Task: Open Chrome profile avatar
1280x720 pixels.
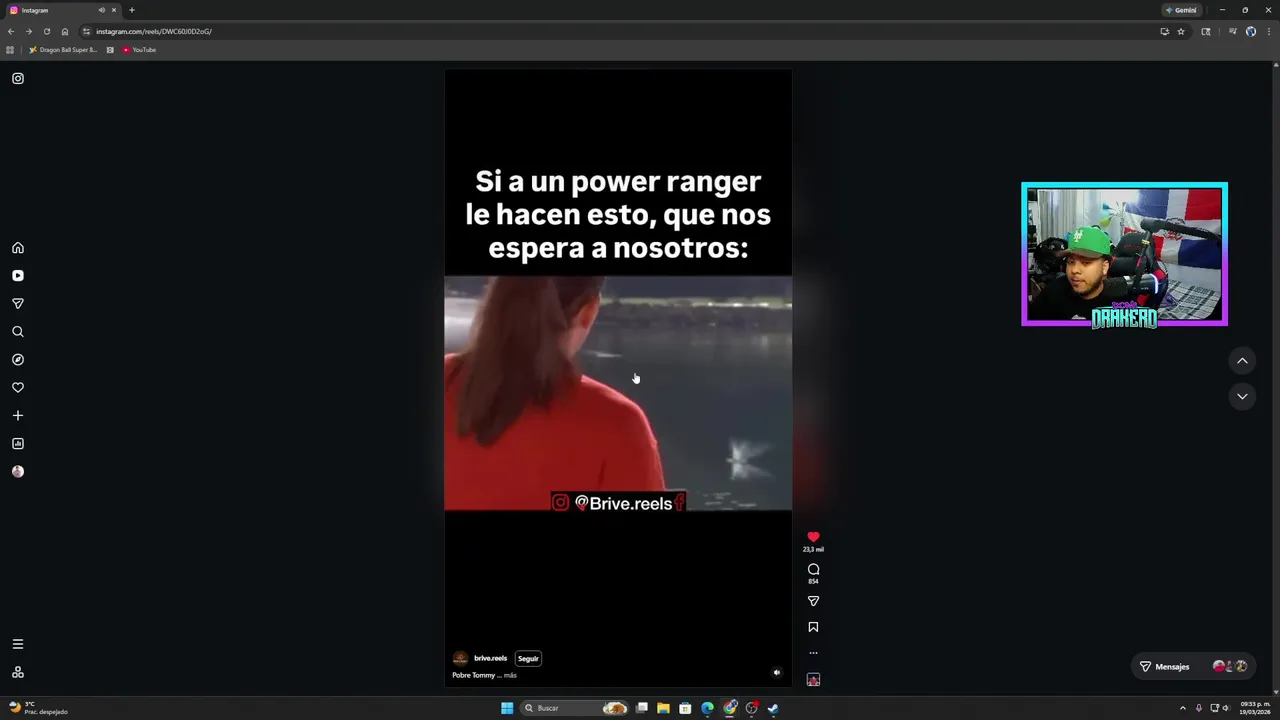Action: [1250, 31]
